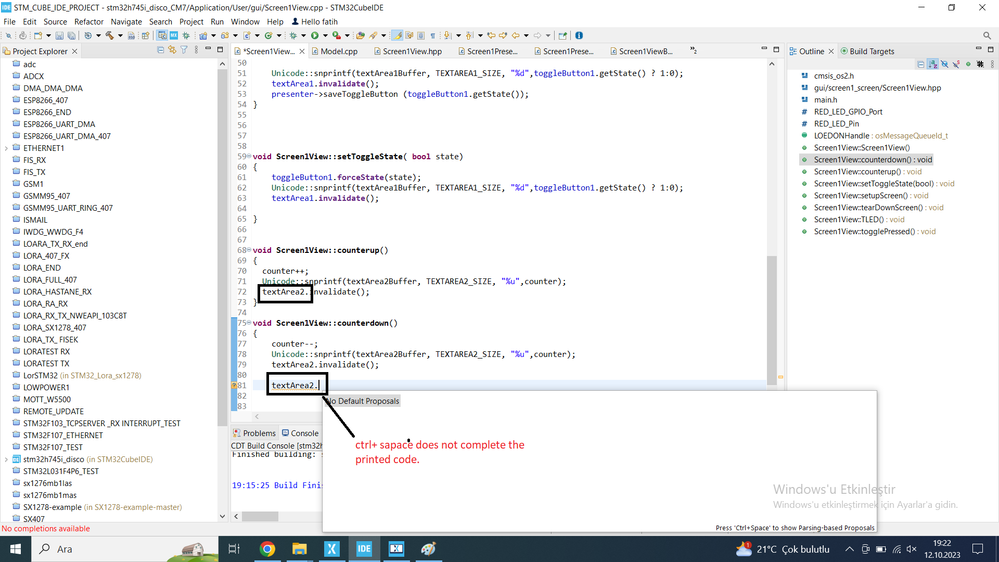Open the Run button dropdown arrow

325,36
